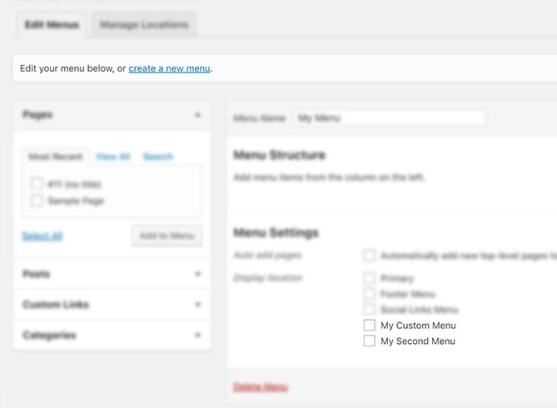Viewport: 557px width, 408px height.
Task: Open the Search tab in Pages
Action: (158, 156)
